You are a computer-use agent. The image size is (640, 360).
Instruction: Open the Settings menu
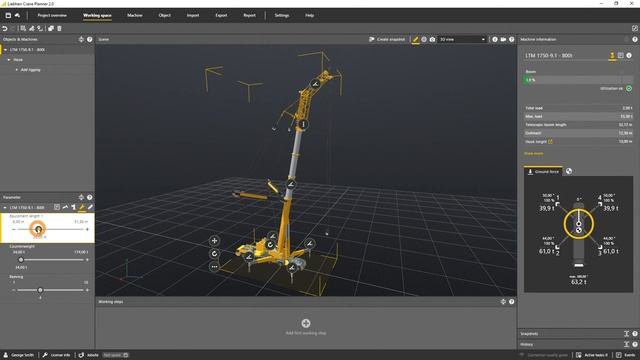[282, 16]
